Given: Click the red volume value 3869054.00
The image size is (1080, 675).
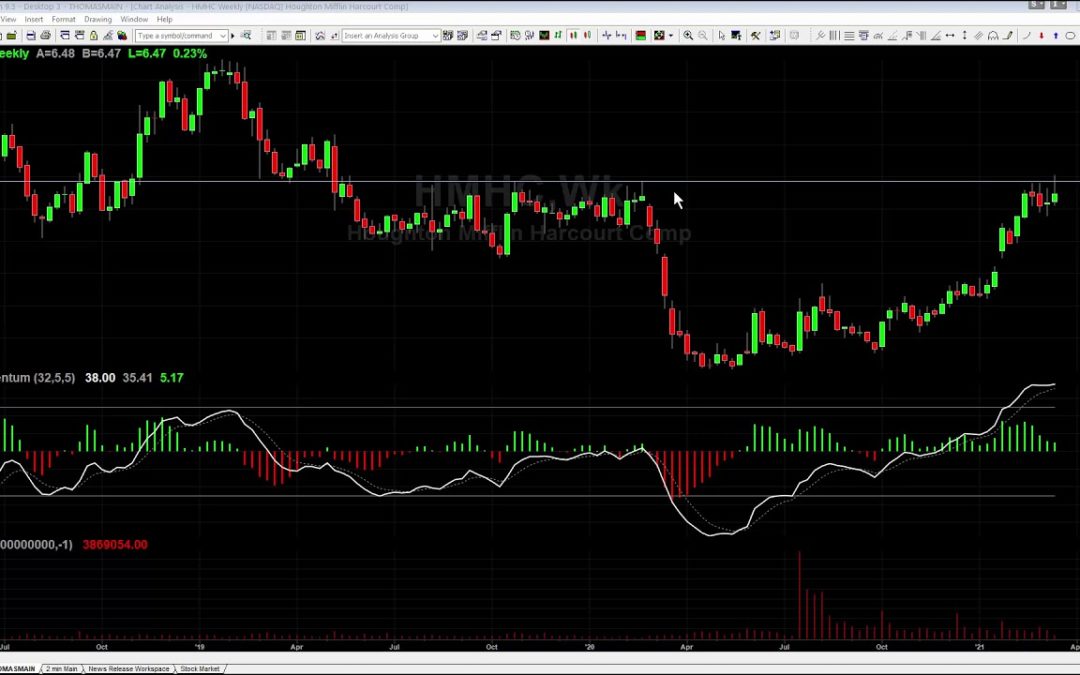Looking at the screenshot, I should coord(115,544).
